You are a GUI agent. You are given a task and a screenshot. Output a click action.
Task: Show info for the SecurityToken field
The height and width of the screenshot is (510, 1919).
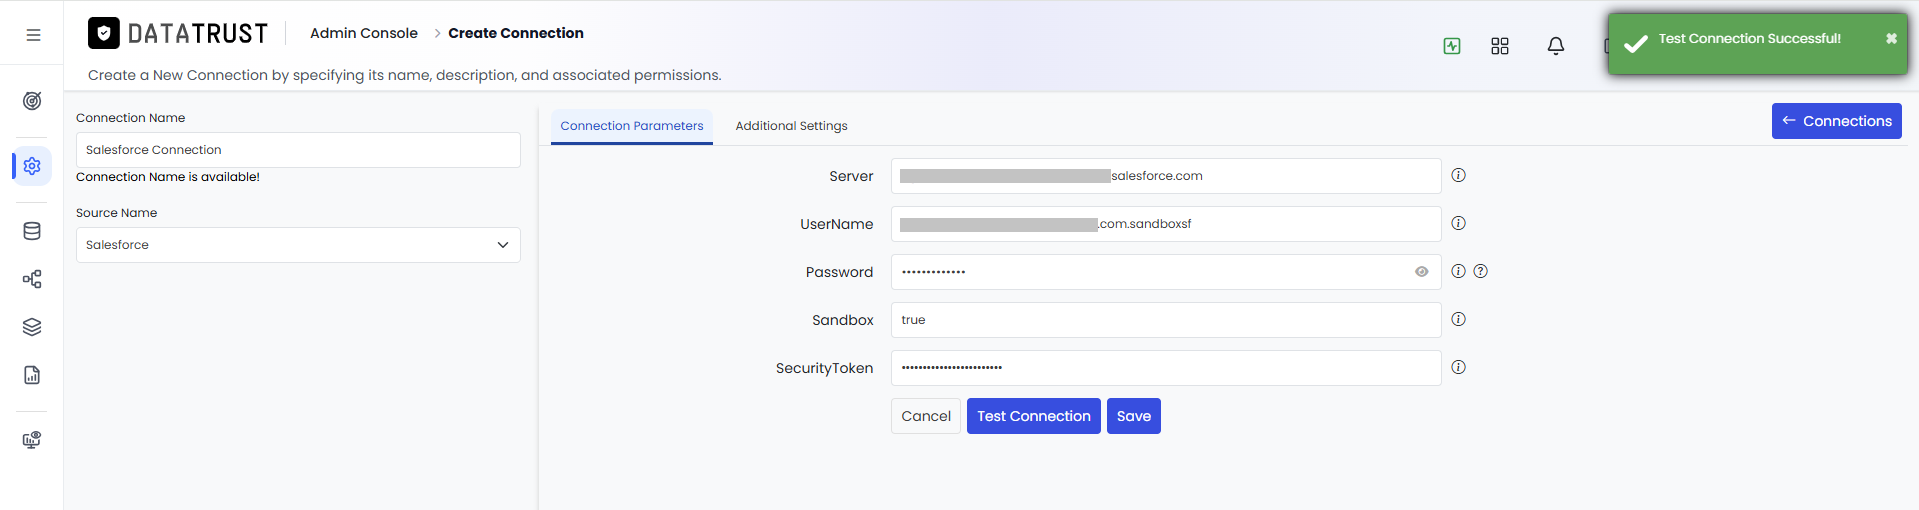point(1459,367)
